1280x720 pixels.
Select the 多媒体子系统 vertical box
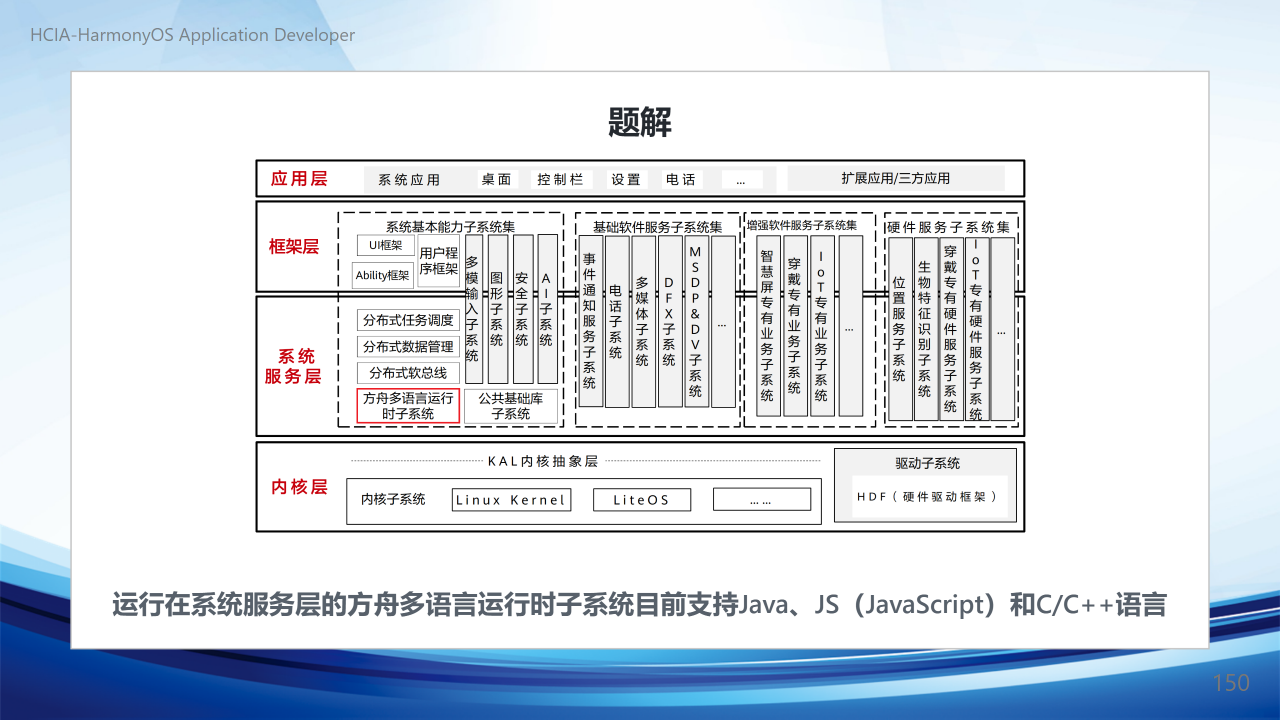(x=643, y=321)
